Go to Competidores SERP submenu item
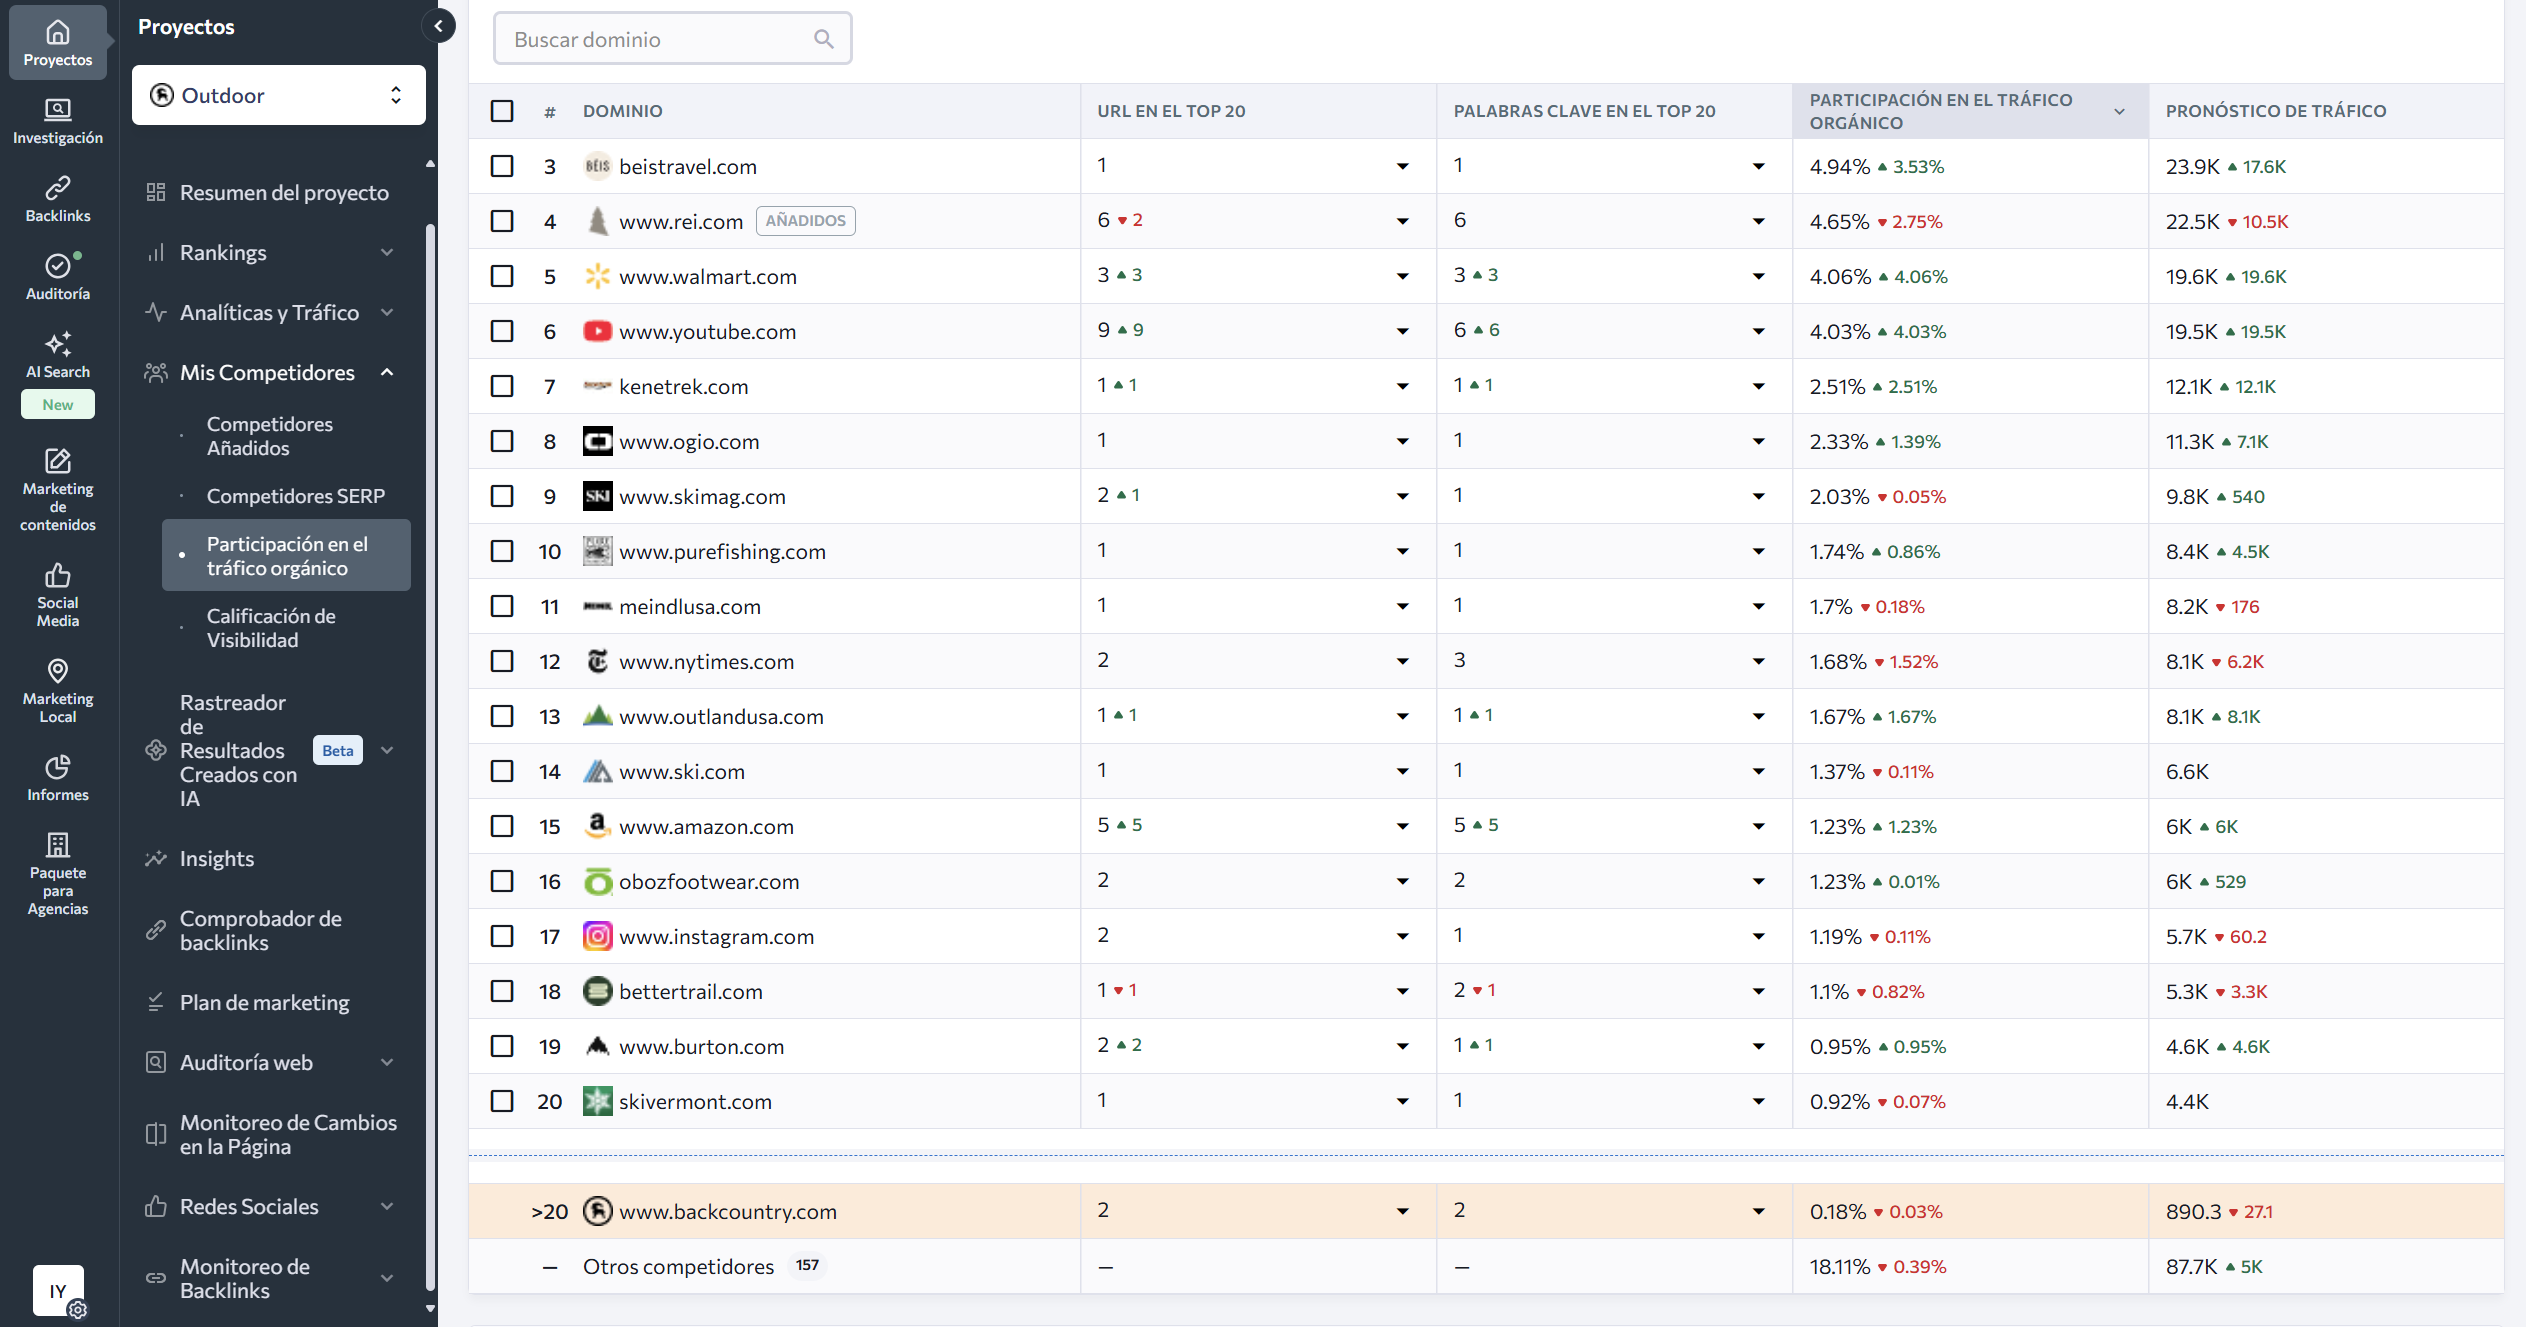Viewport: 2526px width, 1327px height. pyautogui.click(x=295, y=496)
